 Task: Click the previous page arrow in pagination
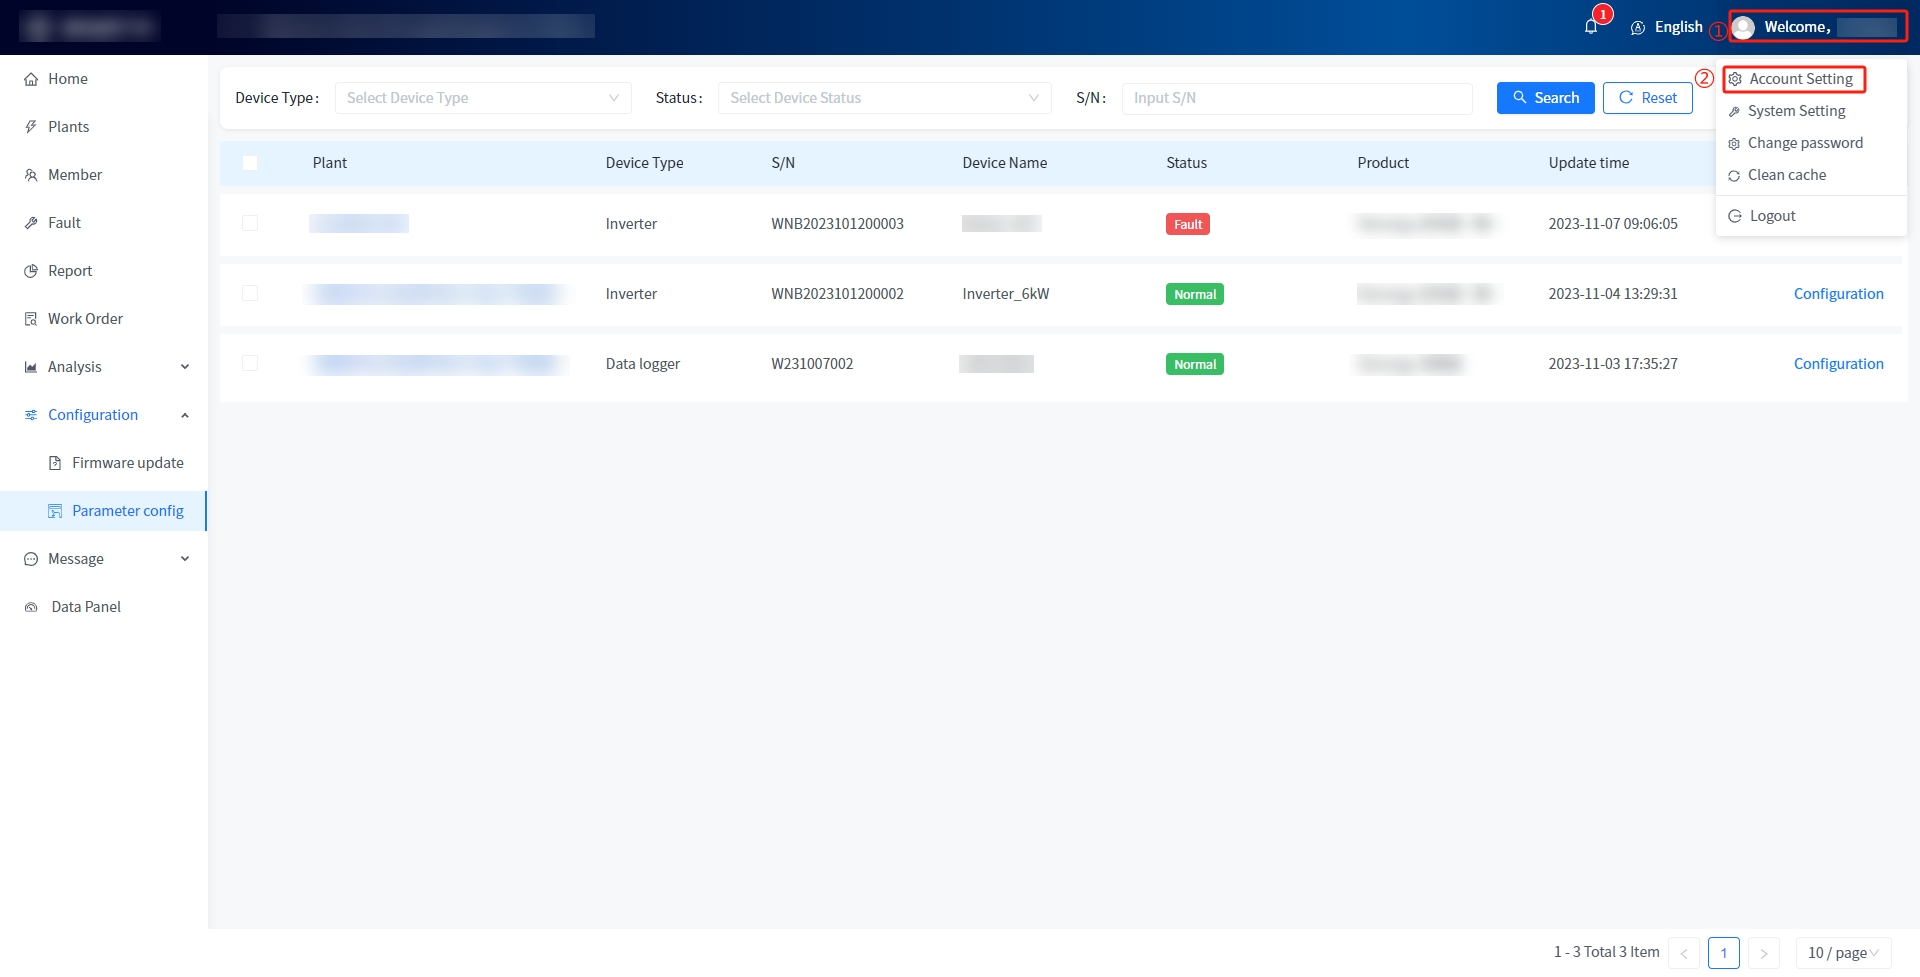click(1683, 953)
